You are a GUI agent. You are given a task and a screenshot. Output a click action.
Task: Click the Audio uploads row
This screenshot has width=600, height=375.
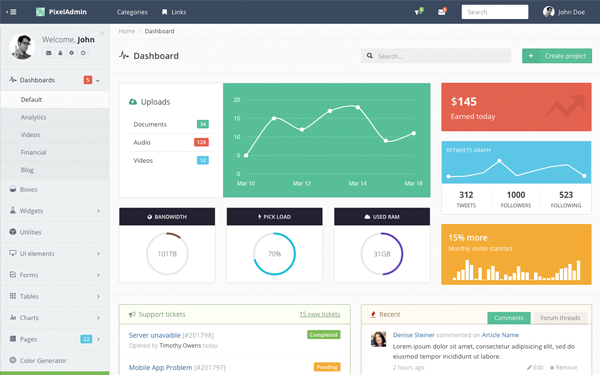coord(171,142)
